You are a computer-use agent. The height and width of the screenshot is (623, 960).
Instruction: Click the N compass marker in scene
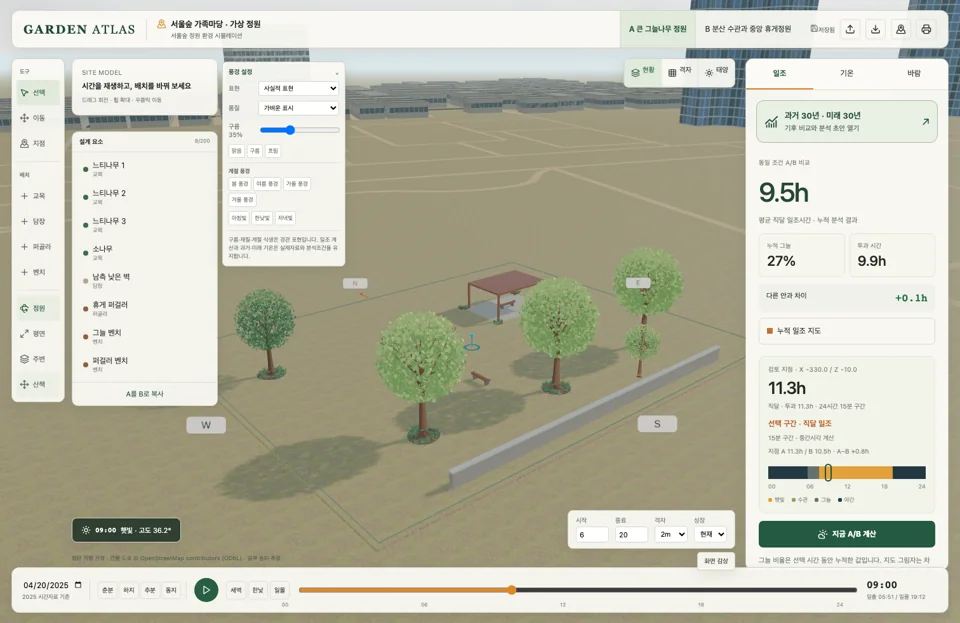point(355,283)
